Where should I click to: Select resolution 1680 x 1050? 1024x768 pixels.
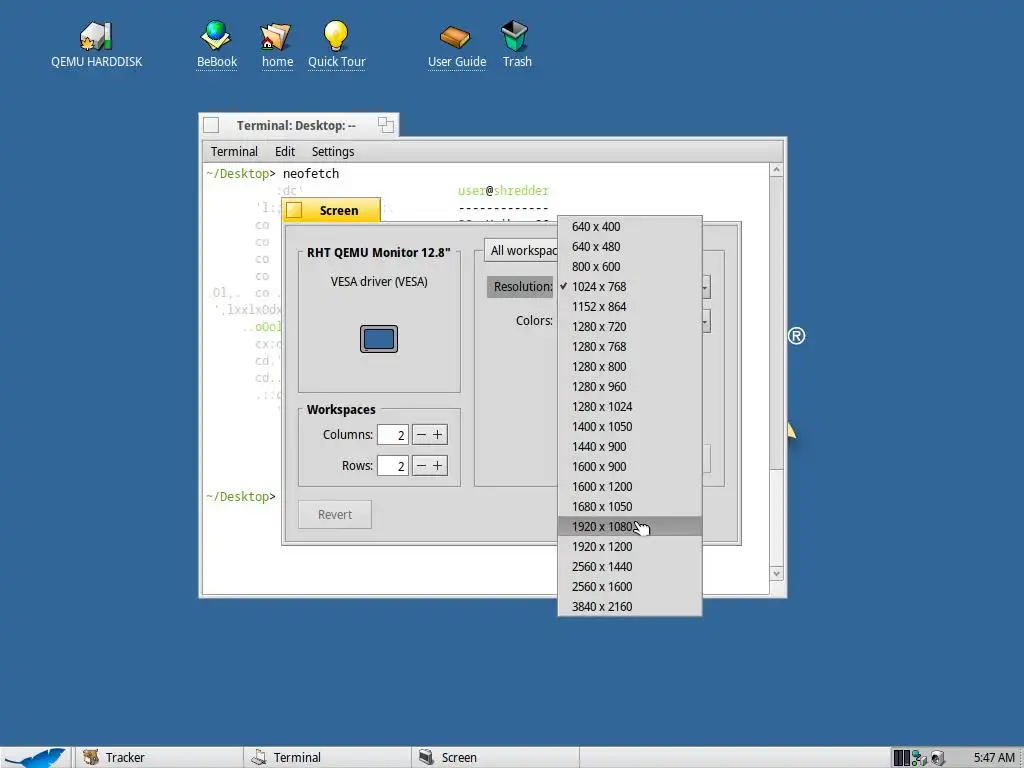pyautogui.click(x=630, y=506)
